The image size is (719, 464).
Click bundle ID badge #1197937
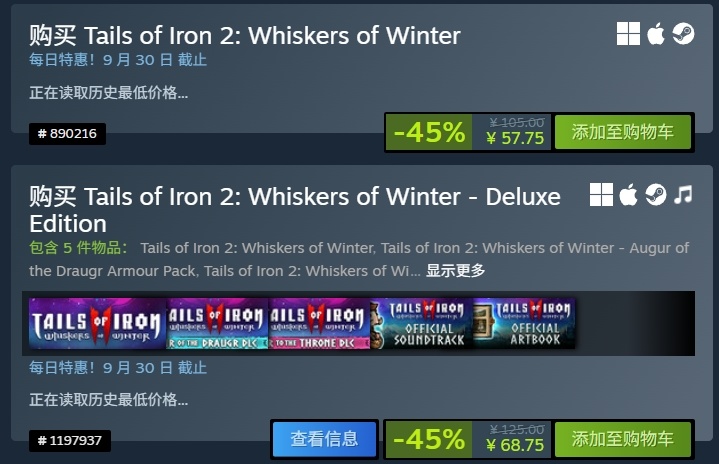coord(70,441)
